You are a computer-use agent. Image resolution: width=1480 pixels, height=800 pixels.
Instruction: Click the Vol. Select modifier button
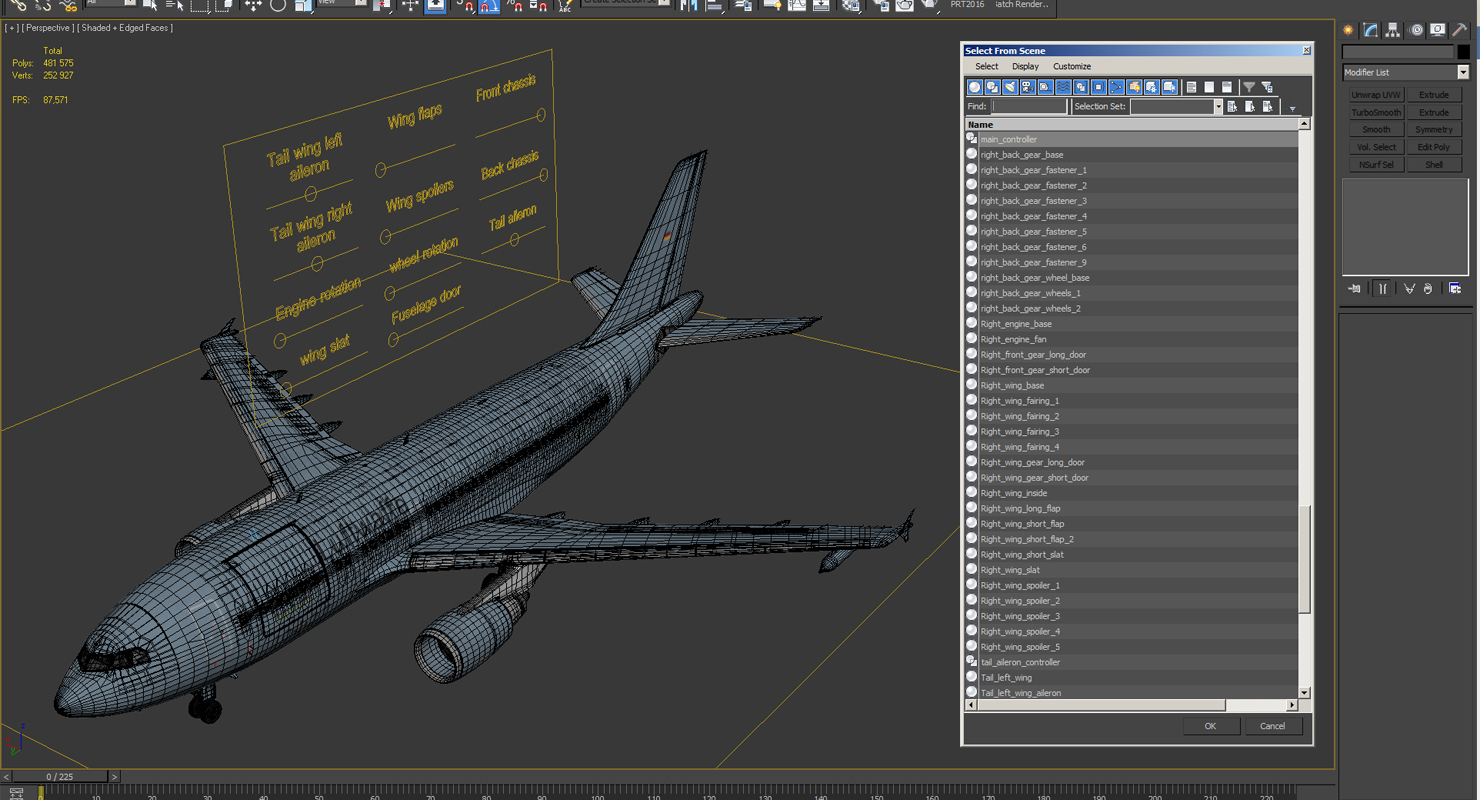click(x=1375, y=147)
